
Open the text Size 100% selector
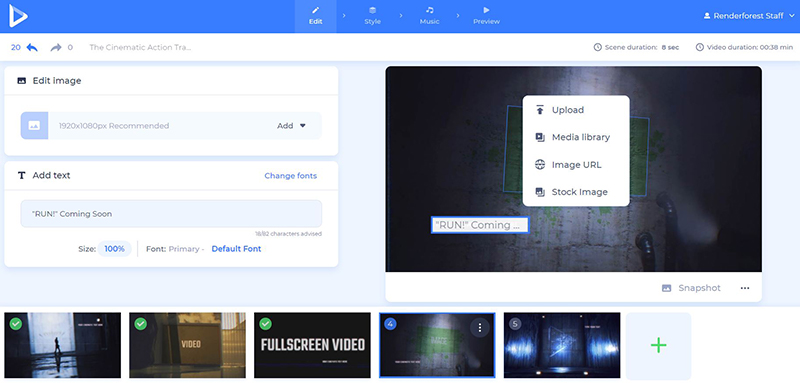pyautogui.click(x=114, y=249)
